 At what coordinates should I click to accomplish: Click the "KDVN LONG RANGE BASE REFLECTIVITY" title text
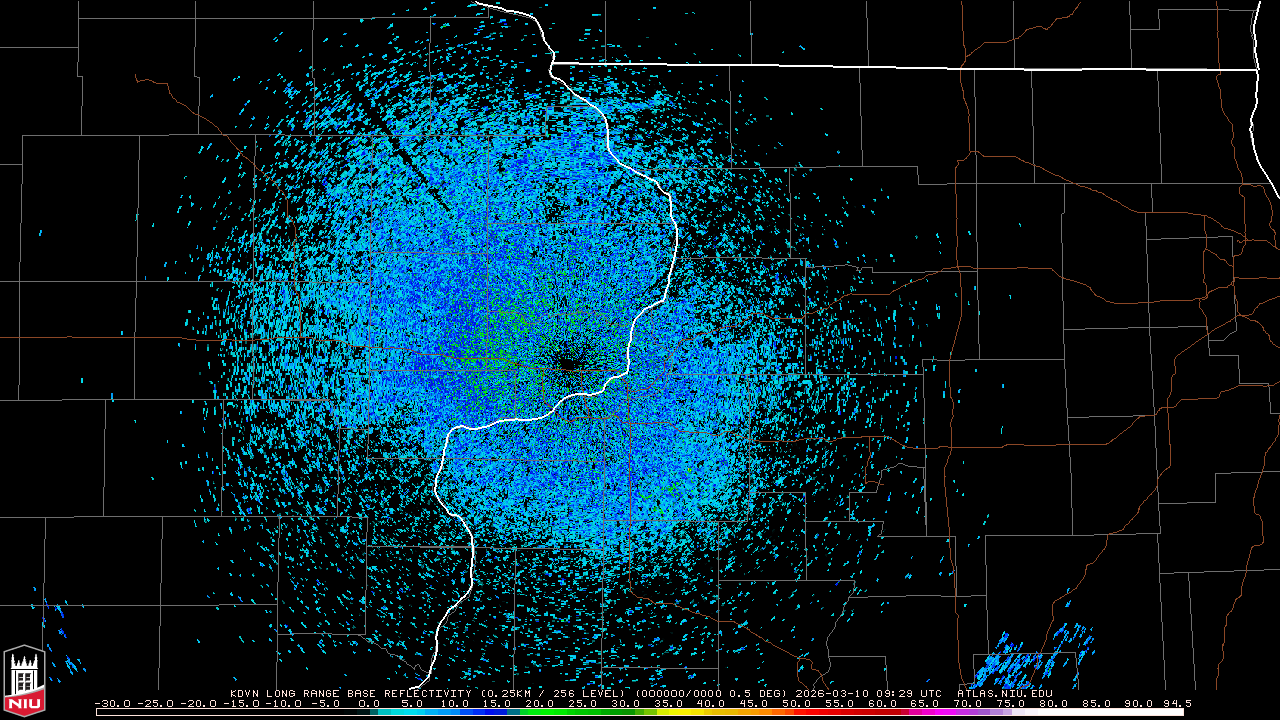(353, 692)
